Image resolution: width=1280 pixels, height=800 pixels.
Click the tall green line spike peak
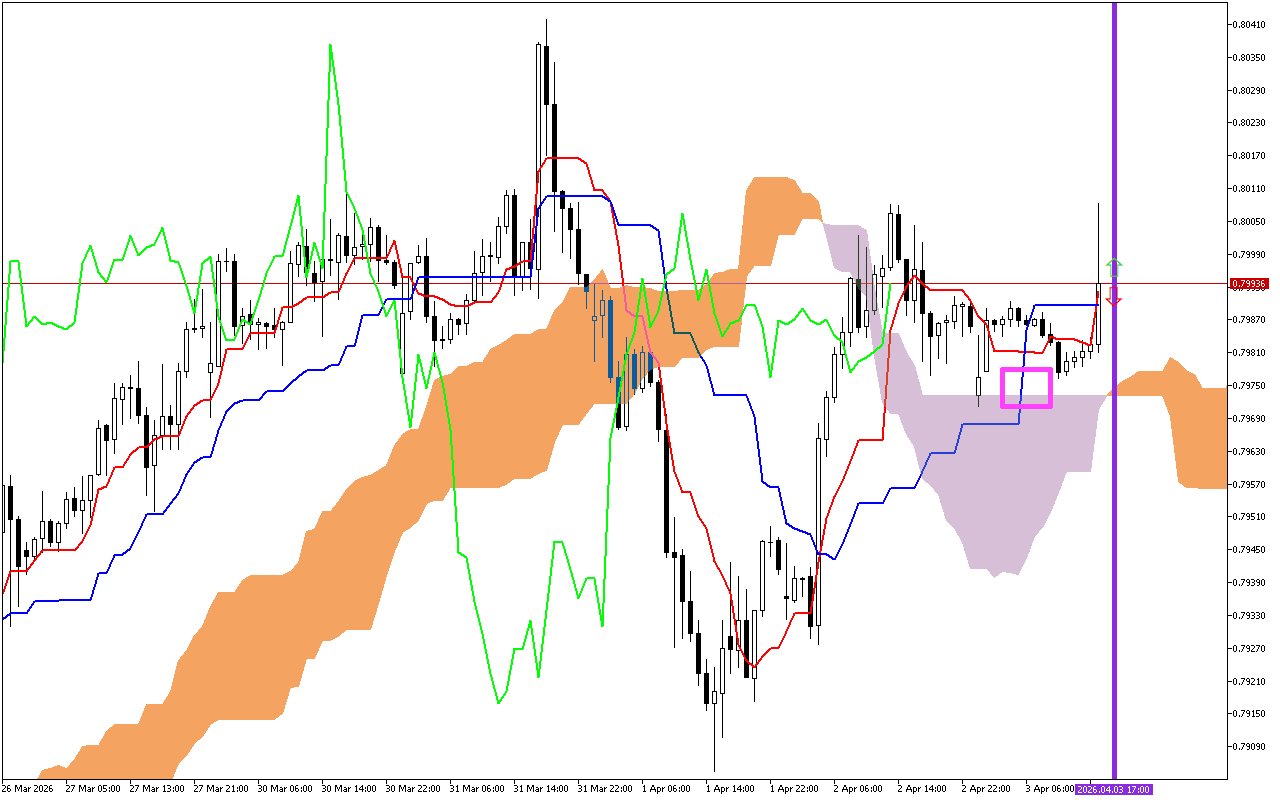[330, 46]
